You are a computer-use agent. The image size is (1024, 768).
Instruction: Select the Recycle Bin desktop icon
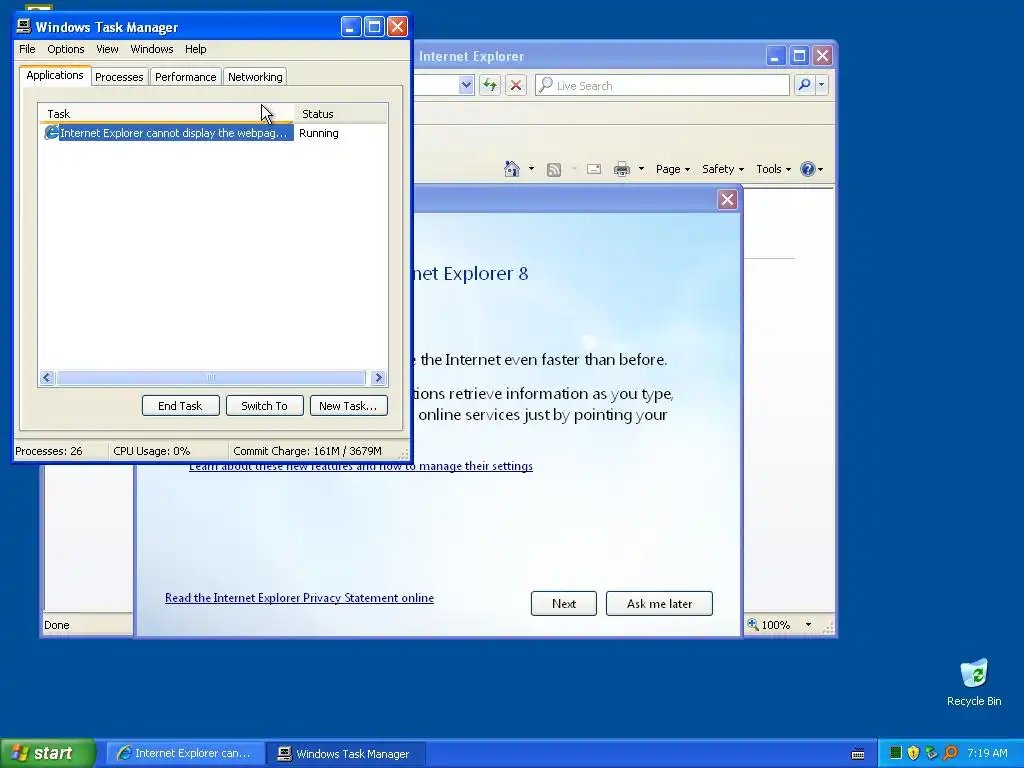click(x=974, y=682)
